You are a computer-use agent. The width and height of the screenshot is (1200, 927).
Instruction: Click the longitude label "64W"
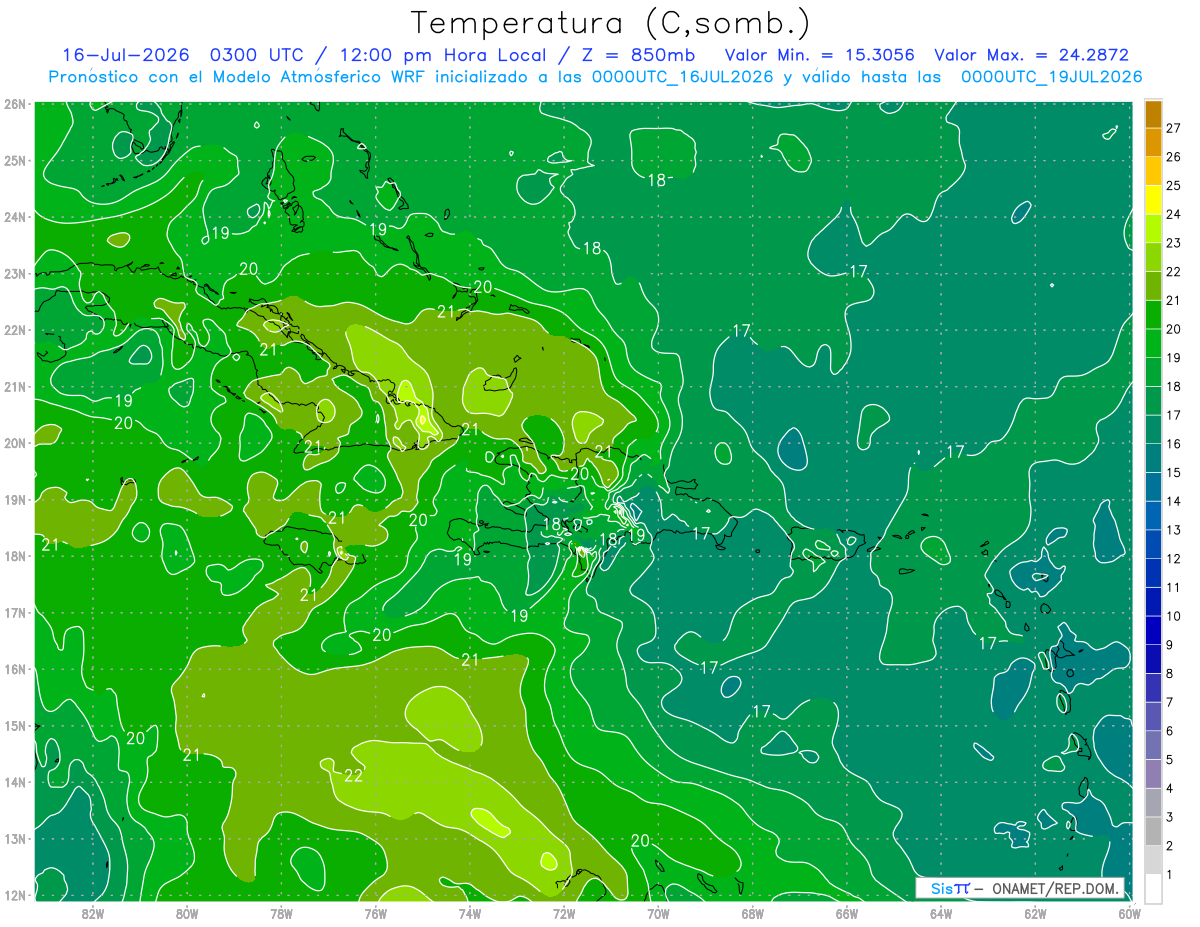point(941,913)
